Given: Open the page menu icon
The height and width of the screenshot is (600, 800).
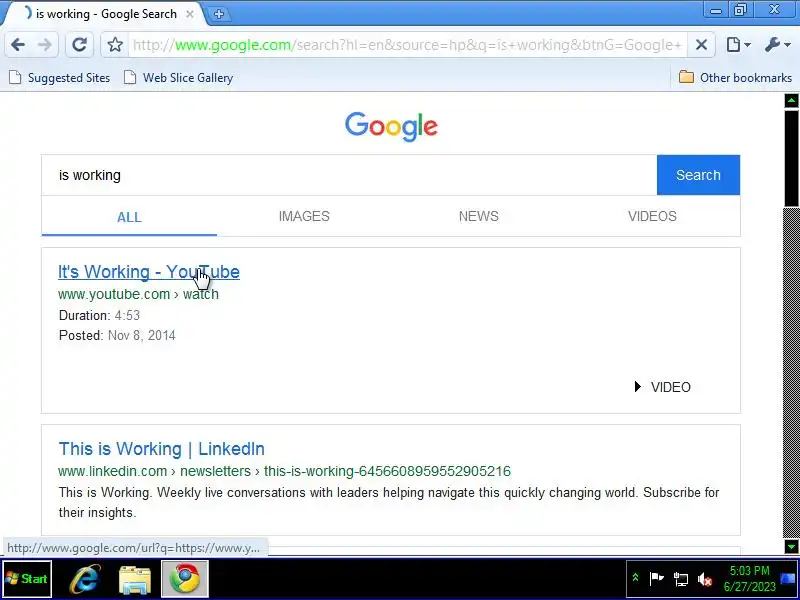Looking at the screenshot, I should [738, 45].
